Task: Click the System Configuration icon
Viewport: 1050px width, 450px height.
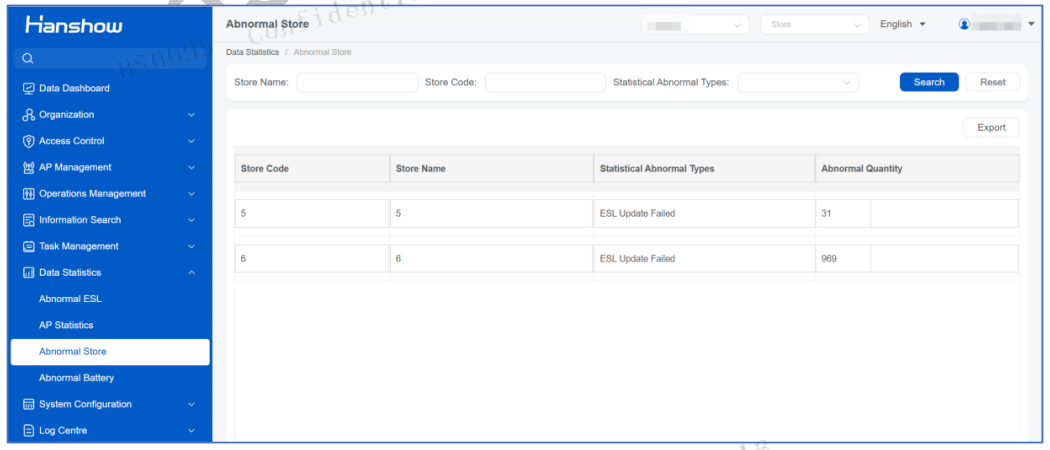Action: (28, 404)
